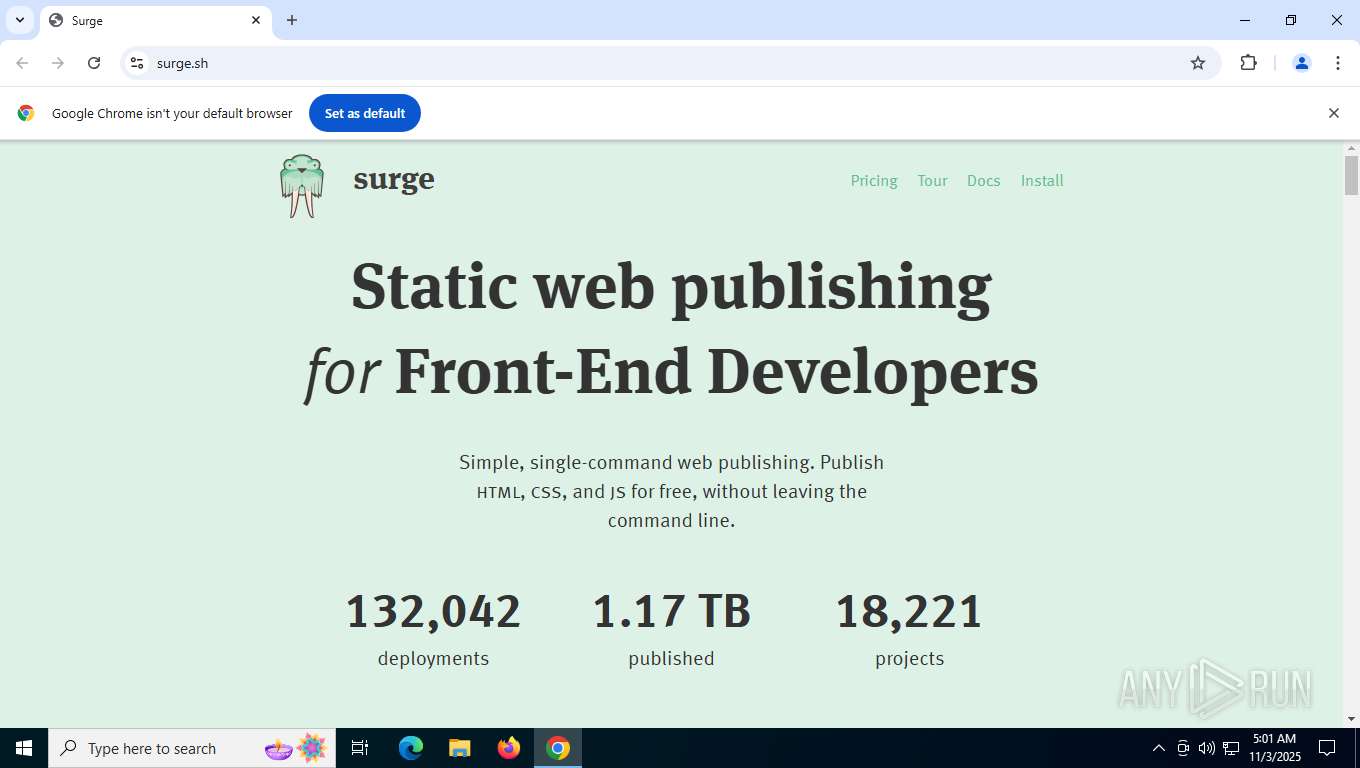
Task: Launch Microsoft Edge from the taskbar
Action: point(411,748)
